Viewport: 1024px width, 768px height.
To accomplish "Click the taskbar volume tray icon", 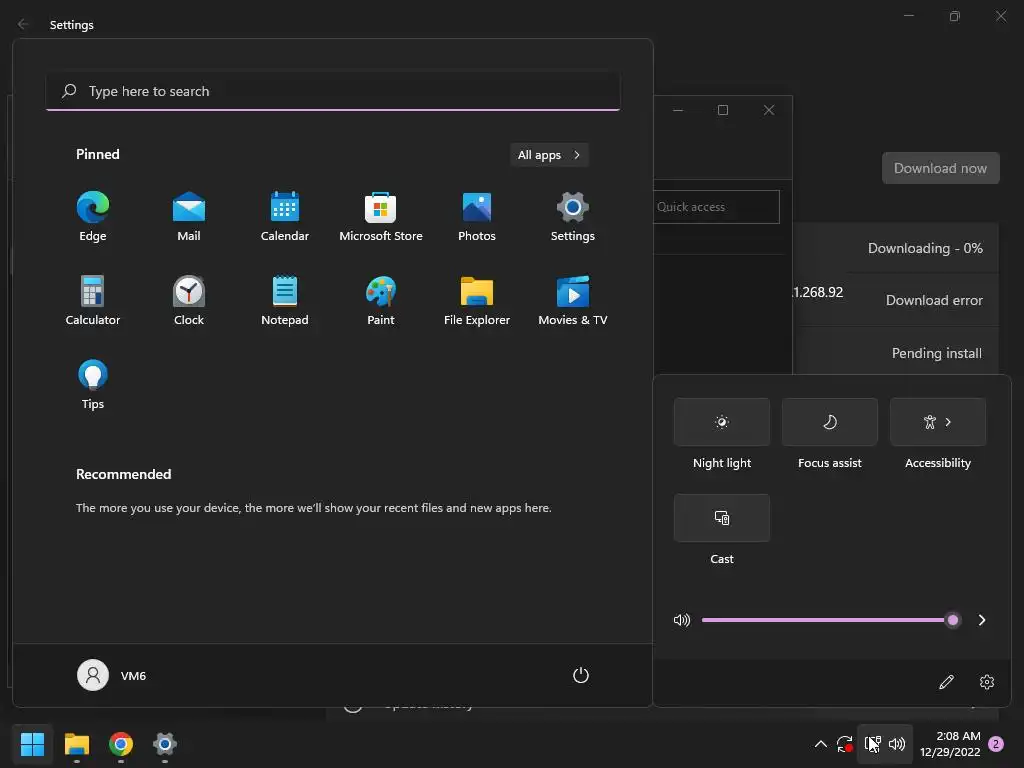I will pyautogui.click(x=897, y=744).
